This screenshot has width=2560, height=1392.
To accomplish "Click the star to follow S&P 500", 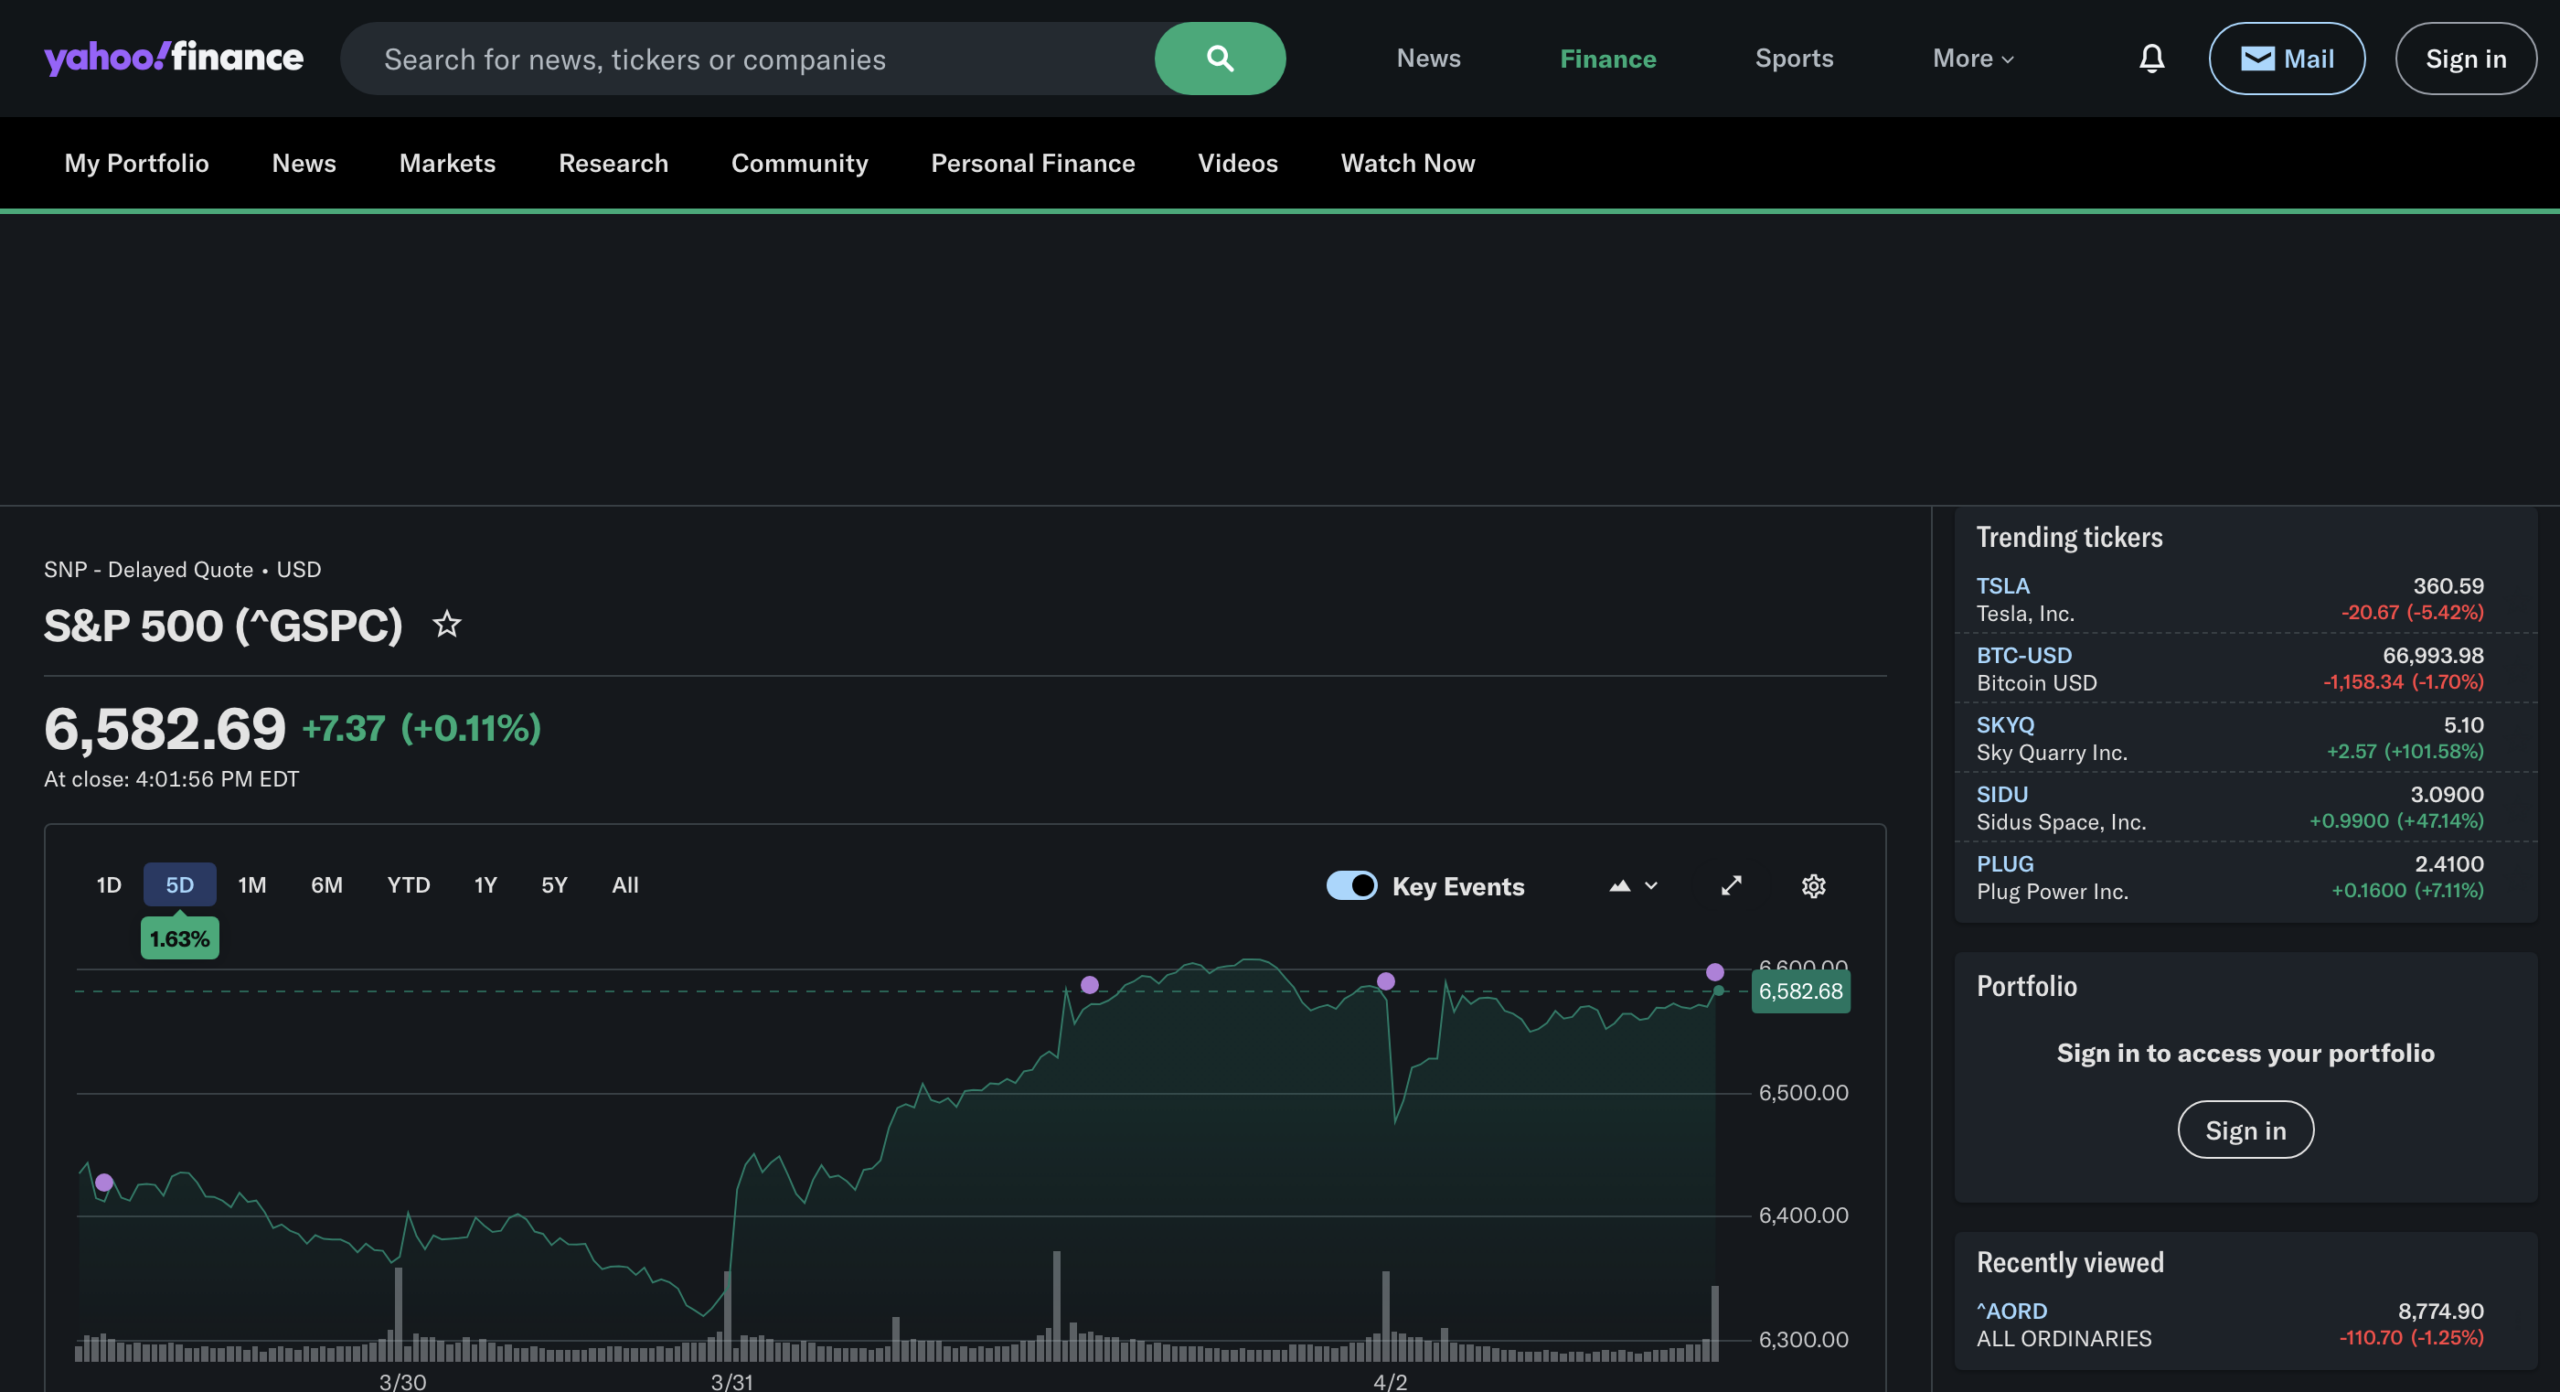I will click(x=446, y=625).
